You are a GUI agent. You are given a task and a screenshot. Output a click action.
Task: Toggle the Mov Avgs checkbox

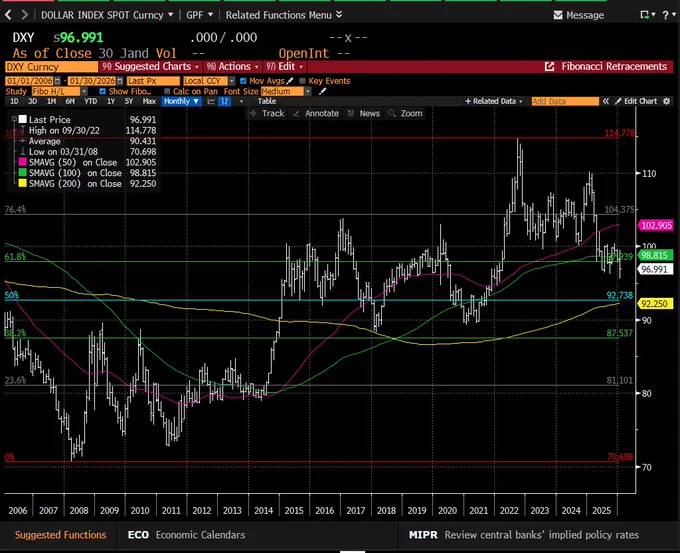click(x=243, y=81)
